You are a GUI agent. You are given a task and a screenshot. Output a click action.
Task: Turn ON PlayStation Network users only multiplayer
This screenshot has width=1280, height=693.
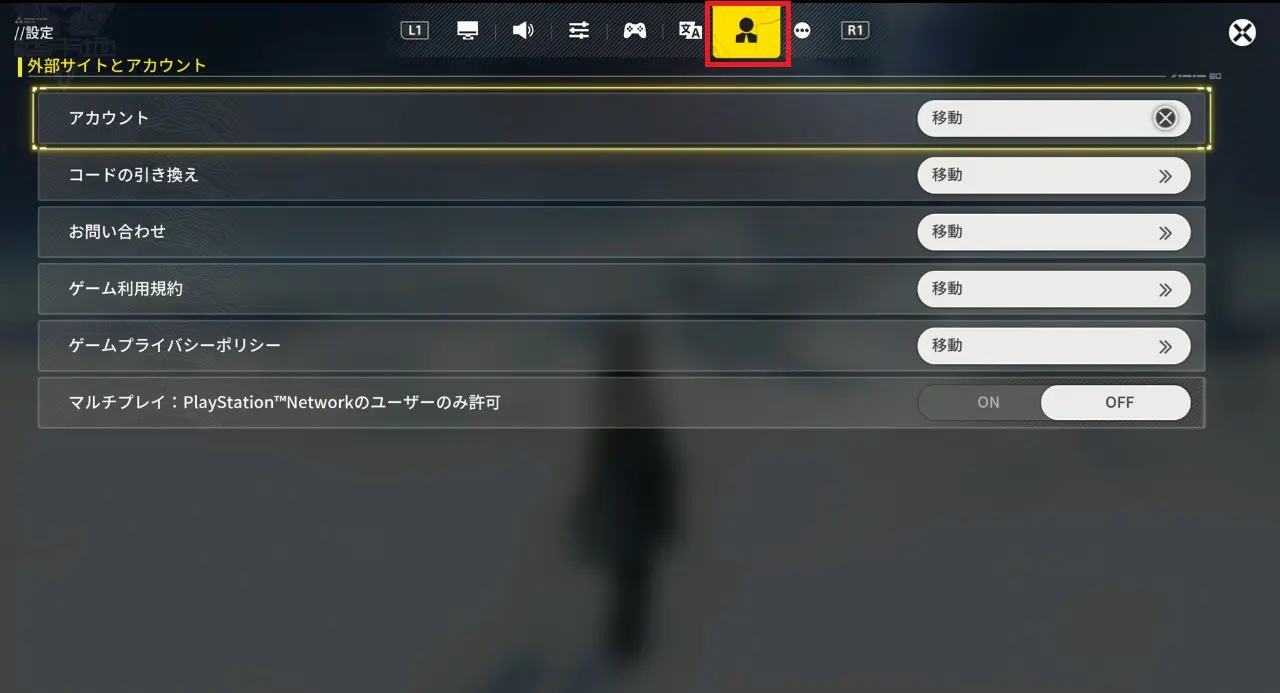988,402
